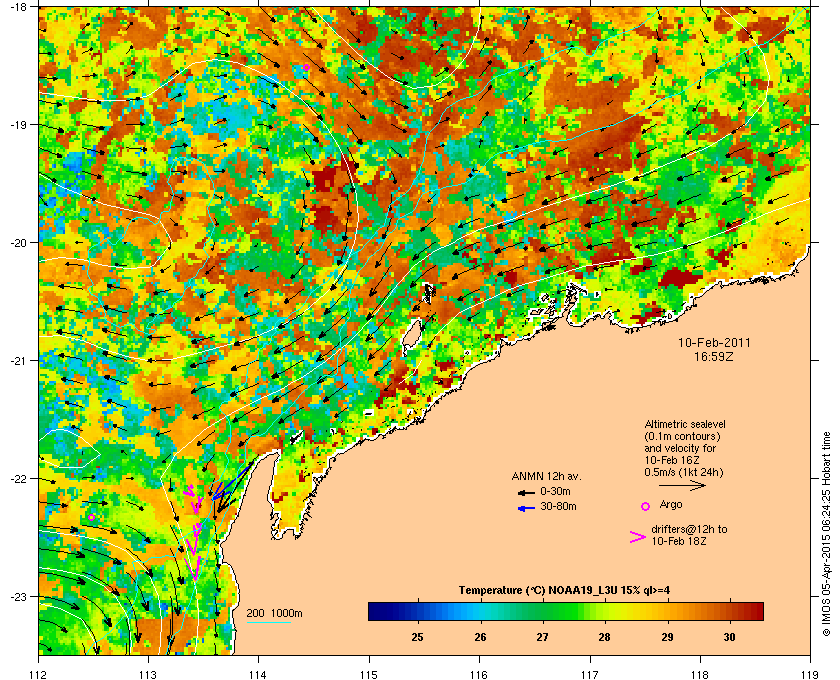The width and height of the screenshot is (840, 680).
Task: Click latitude axis label -18
Action: [x=19, y=7]
